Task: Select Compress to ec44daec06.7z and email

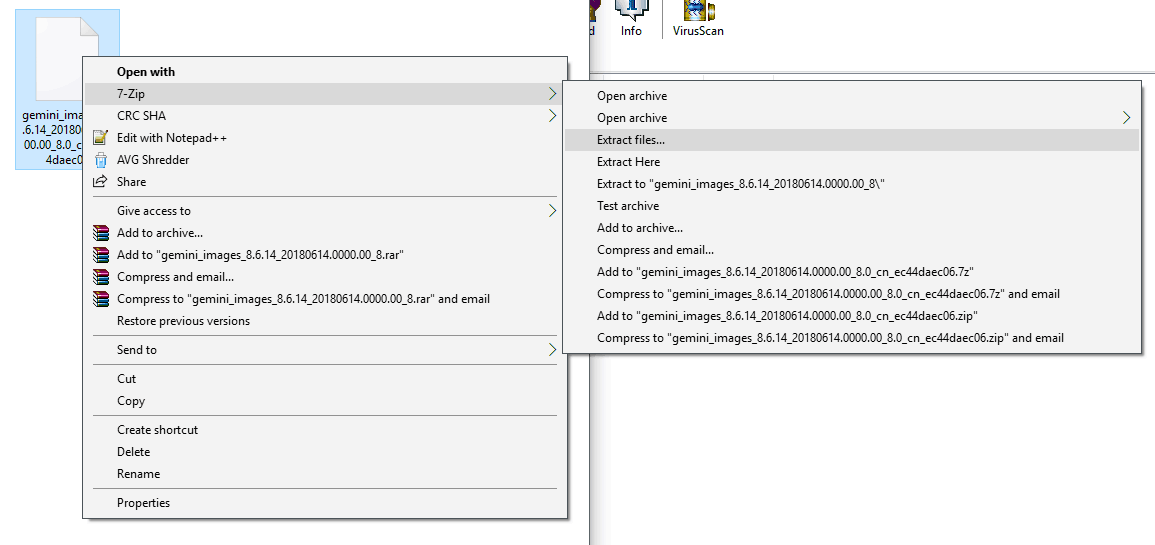Action: tap(852, 294)
